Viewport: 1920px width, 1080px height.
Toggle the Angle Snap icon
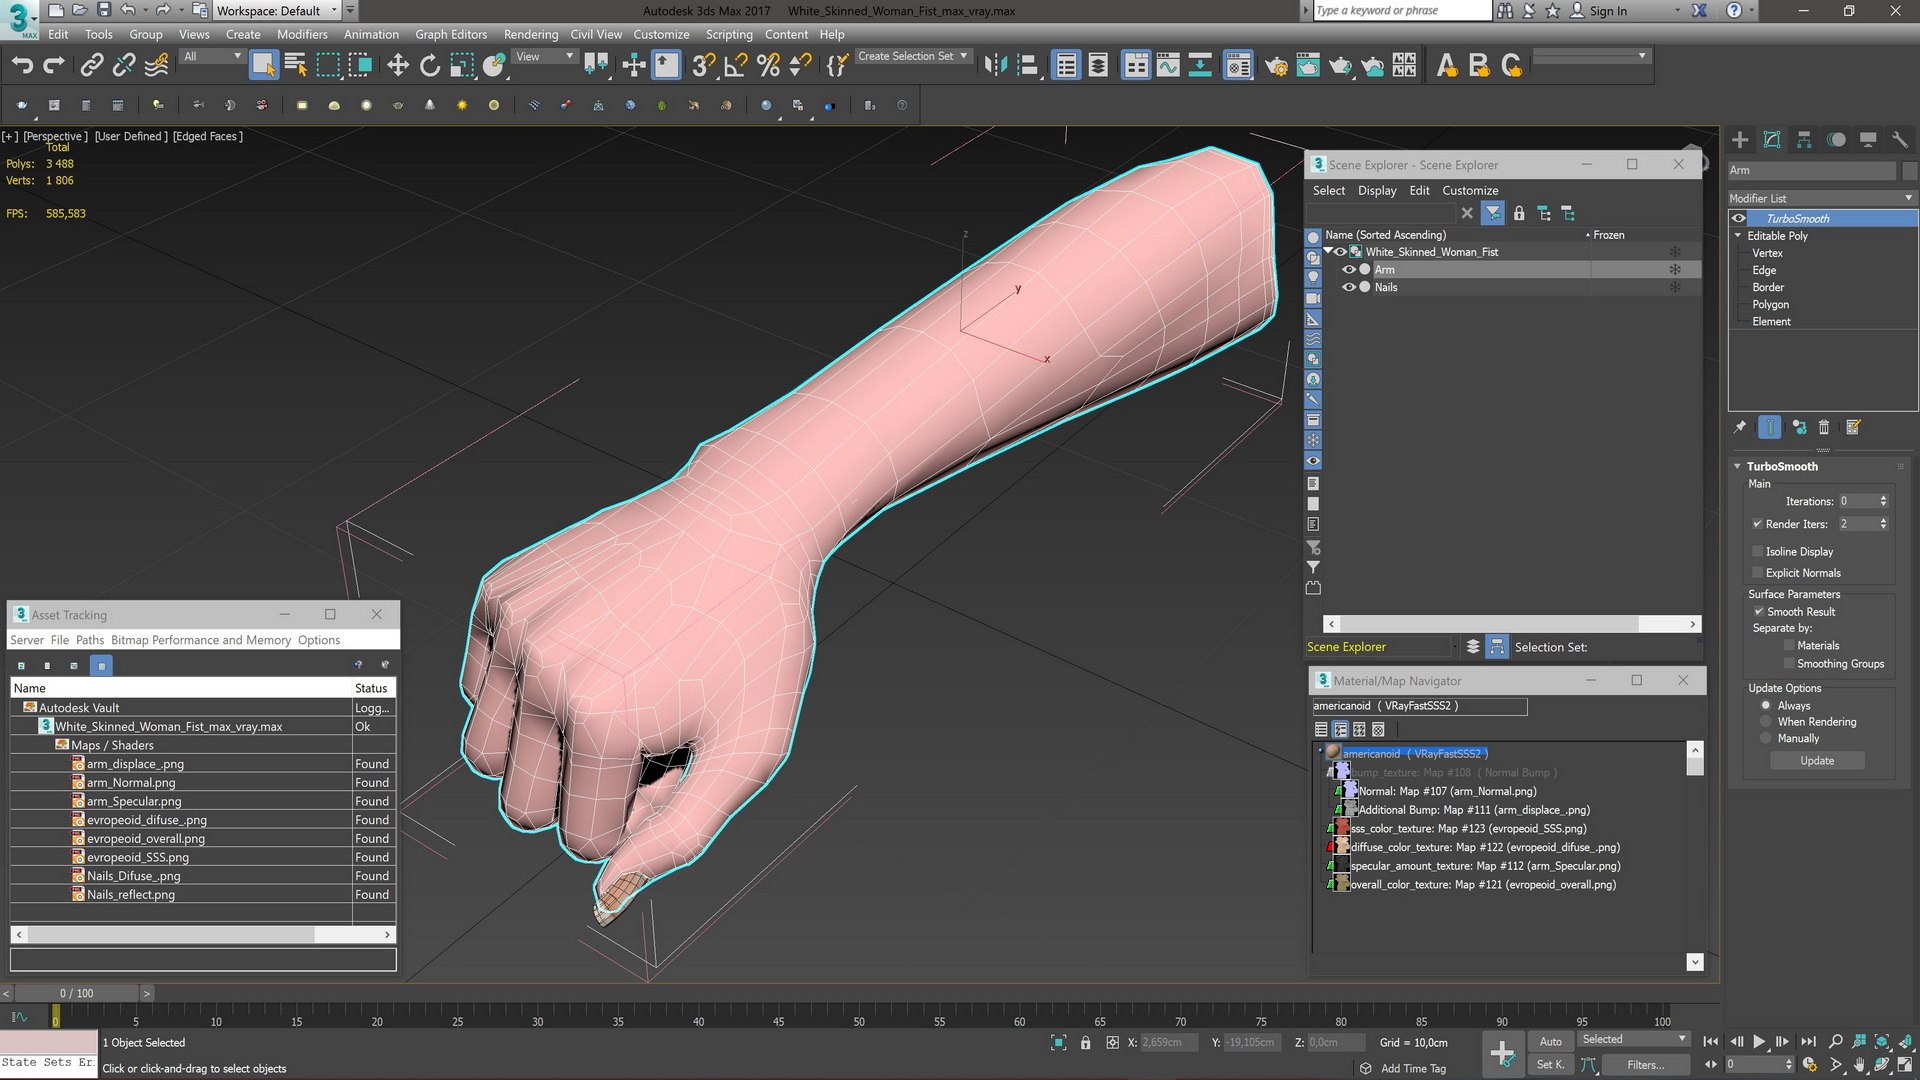(736, 66)
